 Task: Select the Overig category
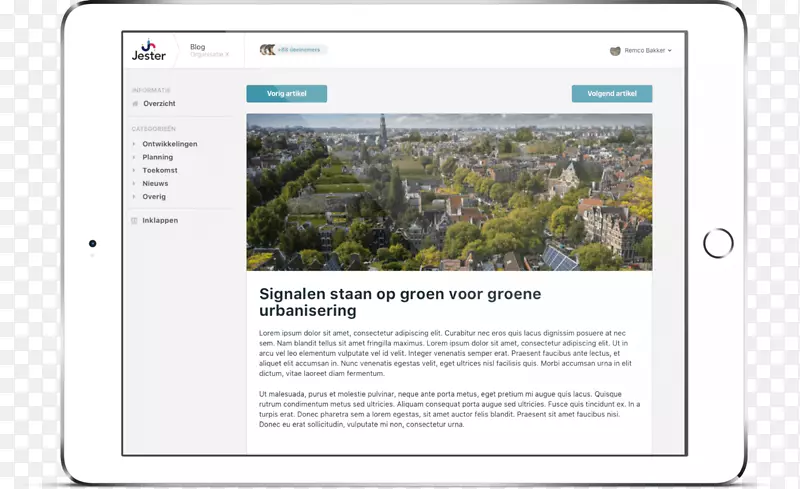tap(154, 197)
